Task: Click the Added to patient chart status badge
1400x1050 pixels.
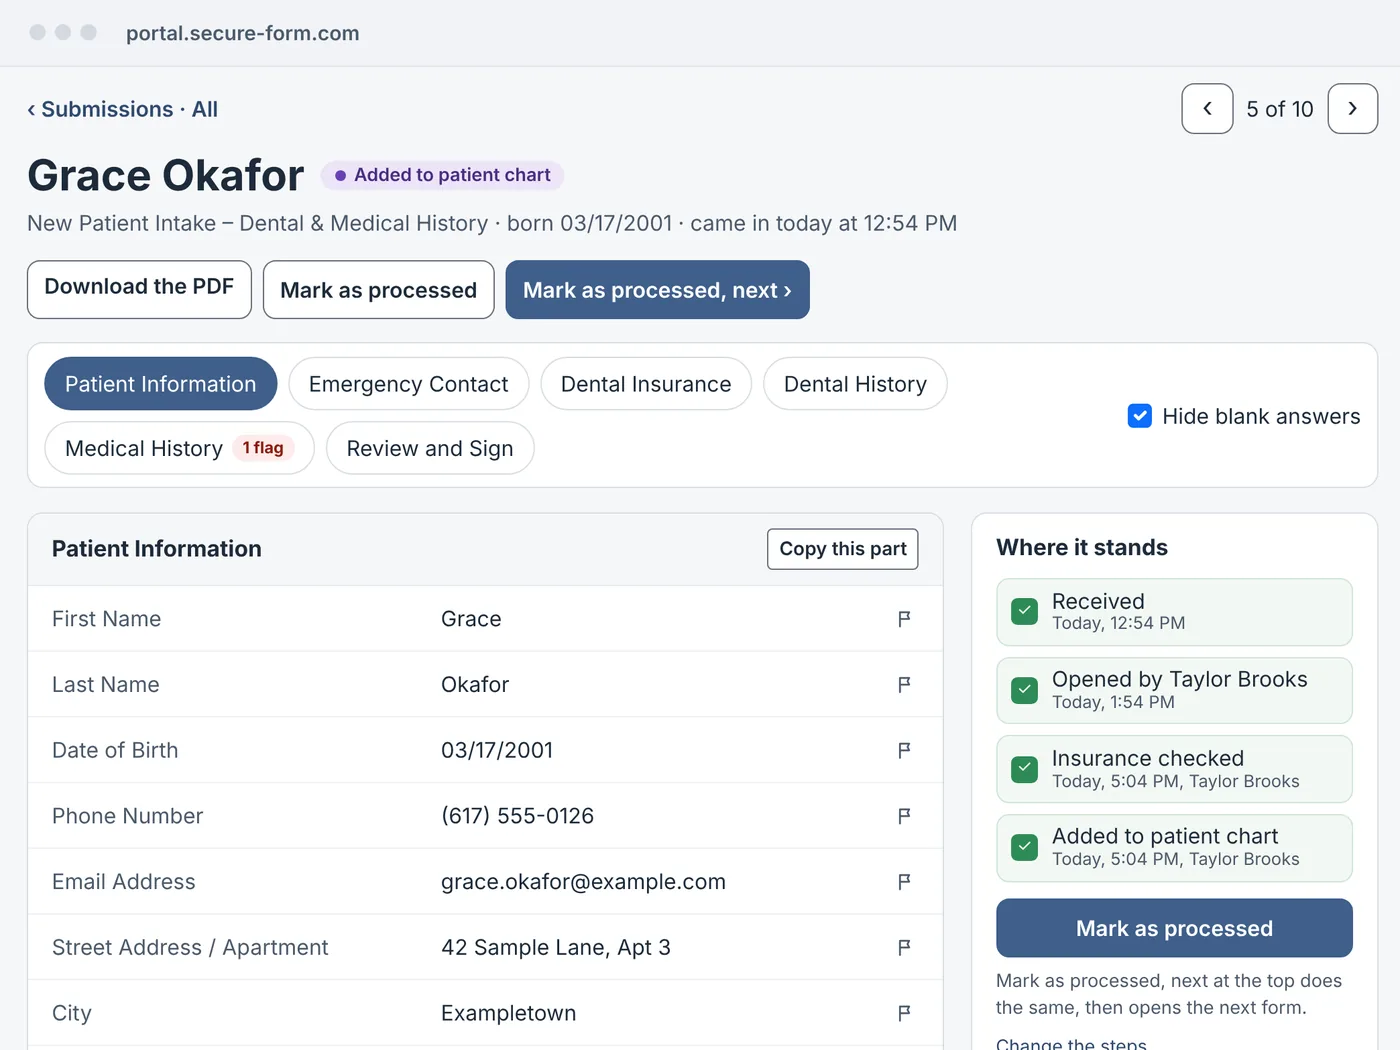Action: pyautogui.click(x=442, y=175)
